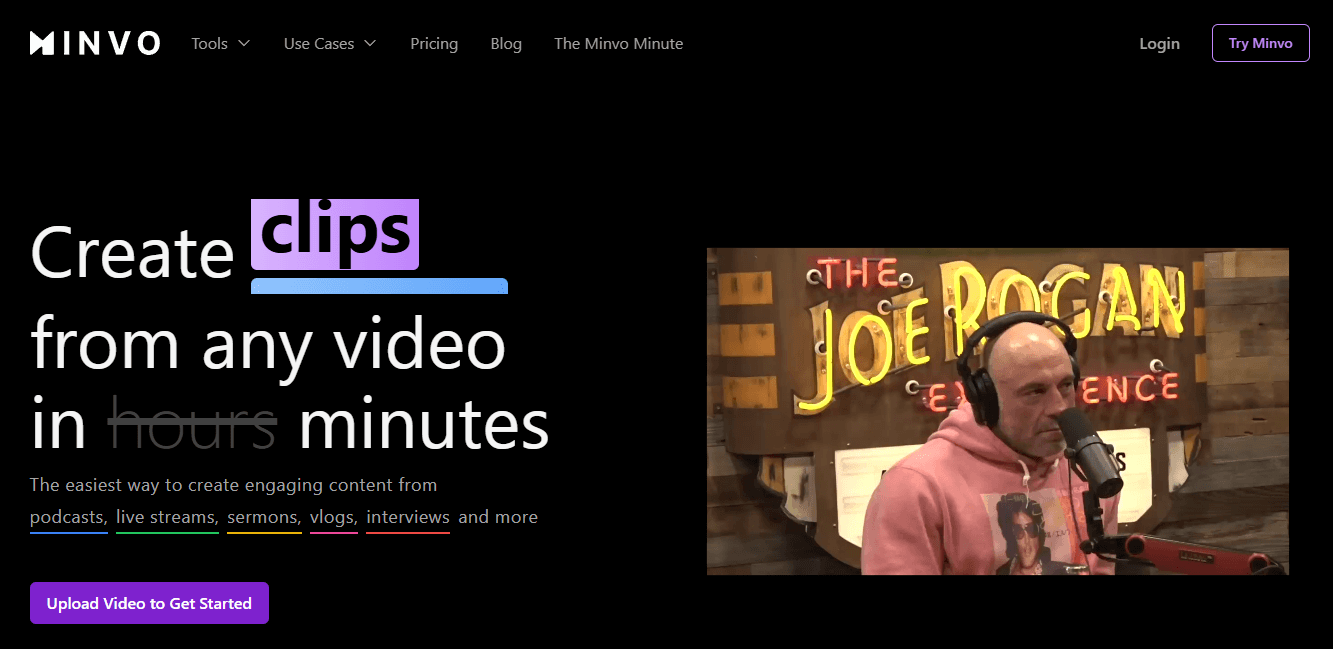Click the vlogs underlined word
The width and height of the screenshot is (1333, 649).
(x=333, y=518)
